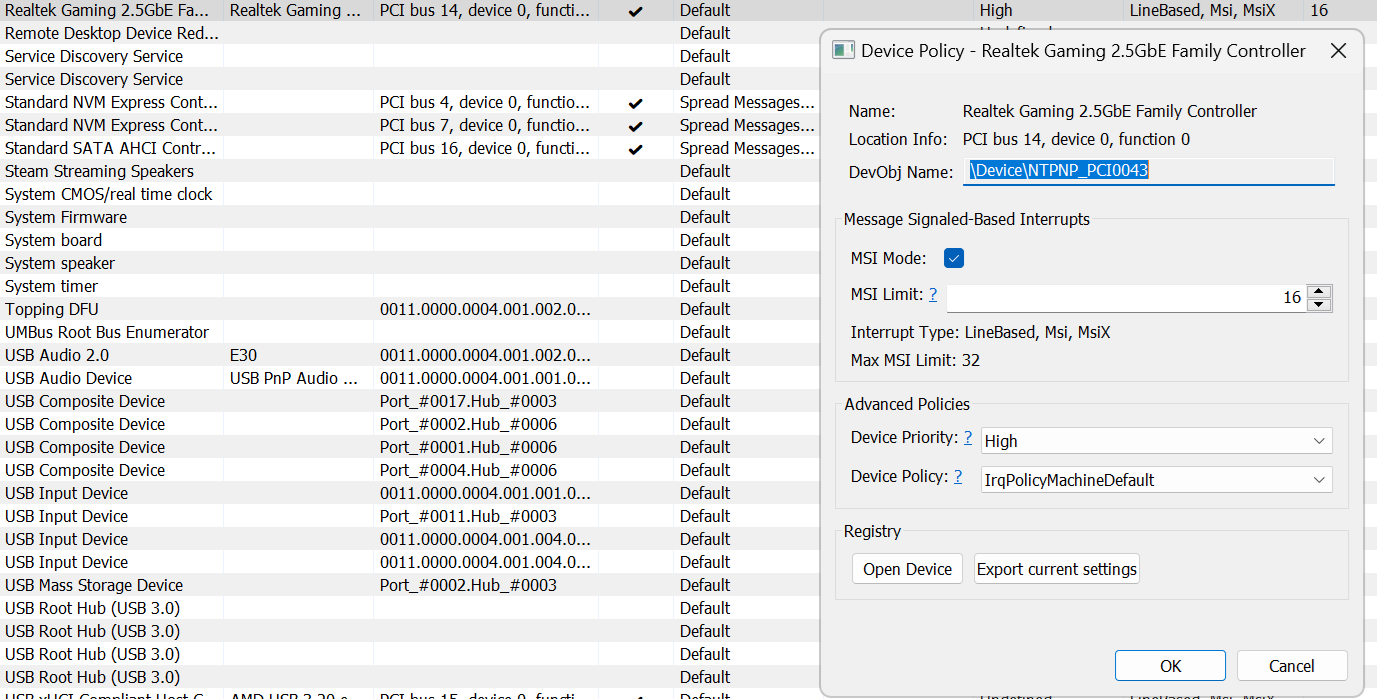
Task: Click Spread Messages cell in SATA AHCI row
Action: tap(747, 148)
